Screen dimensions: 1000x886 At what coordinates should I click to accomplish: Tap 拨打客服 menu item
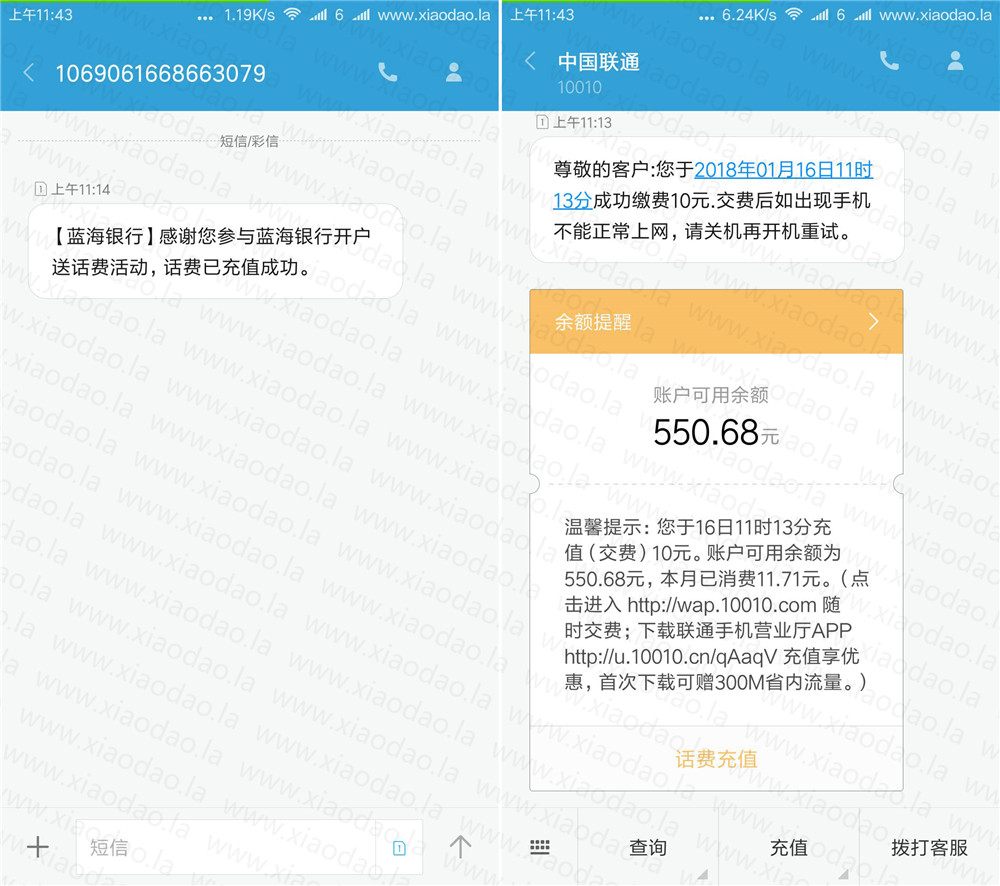click(x=929, y=847)
